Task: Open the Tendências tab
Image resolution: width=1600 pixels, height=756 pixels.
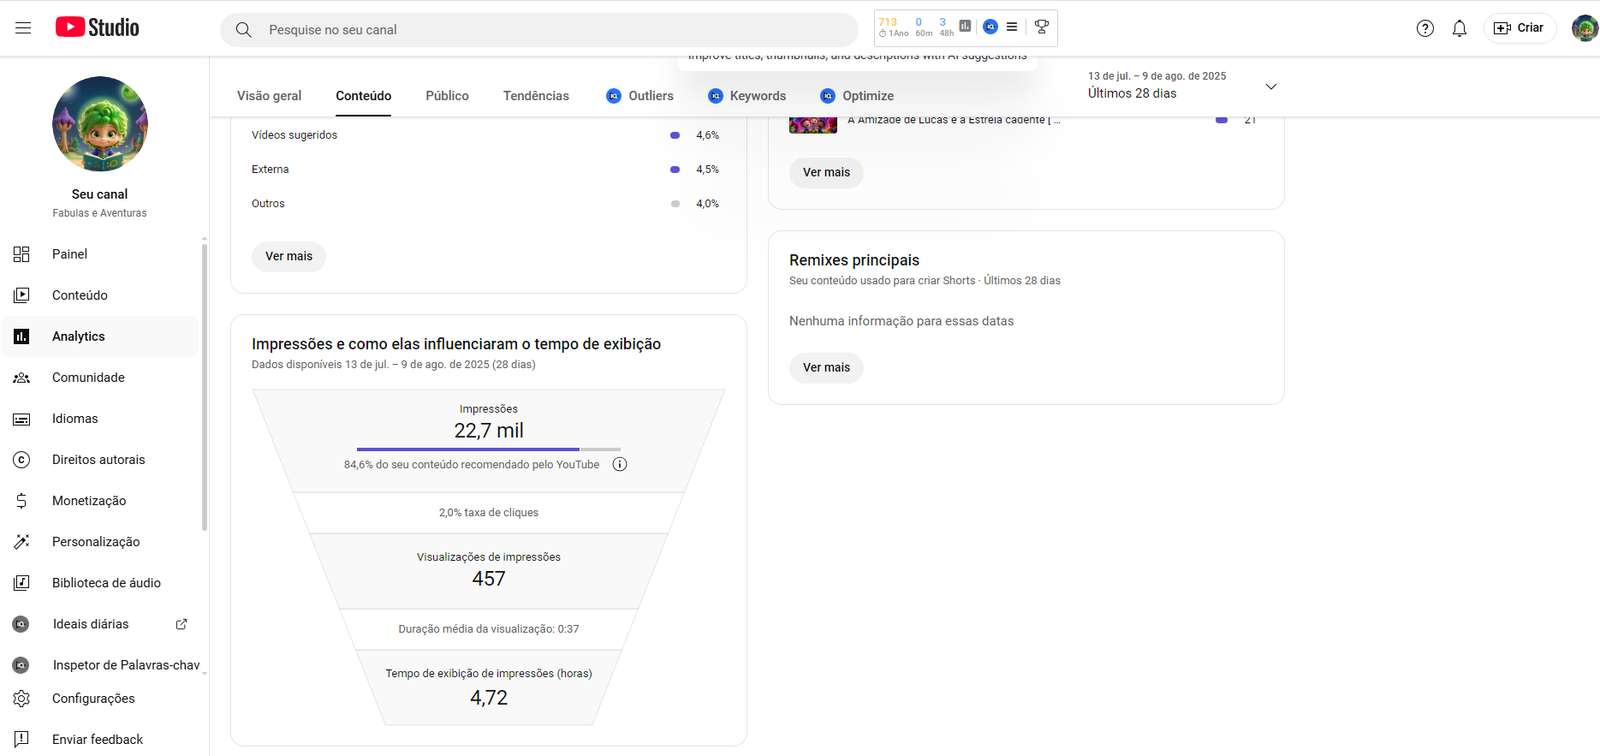Action: [x=536, y=96]
